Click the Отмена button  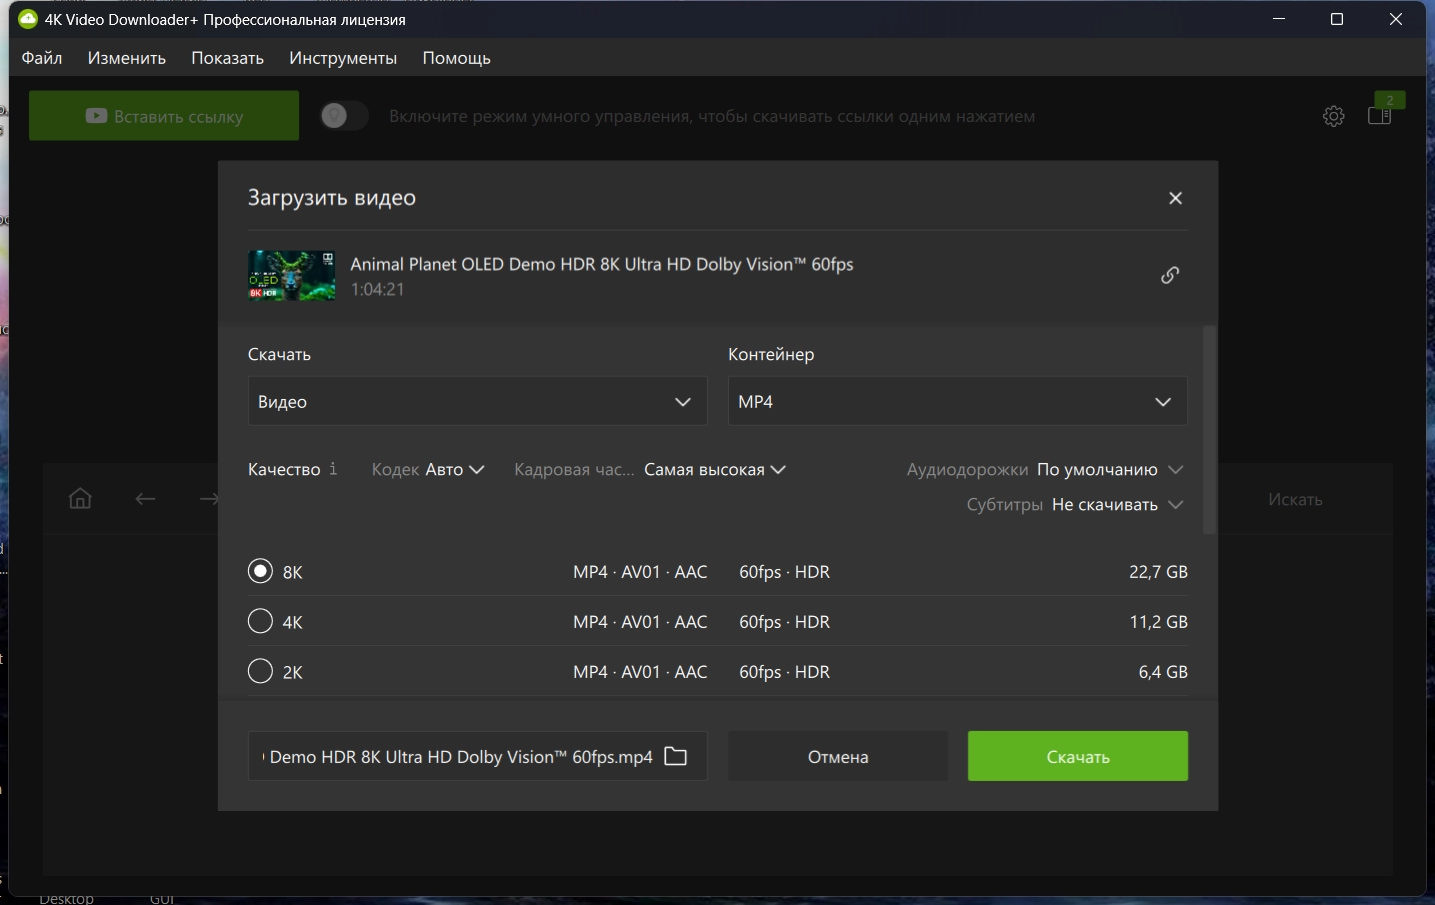coord(838,756)
